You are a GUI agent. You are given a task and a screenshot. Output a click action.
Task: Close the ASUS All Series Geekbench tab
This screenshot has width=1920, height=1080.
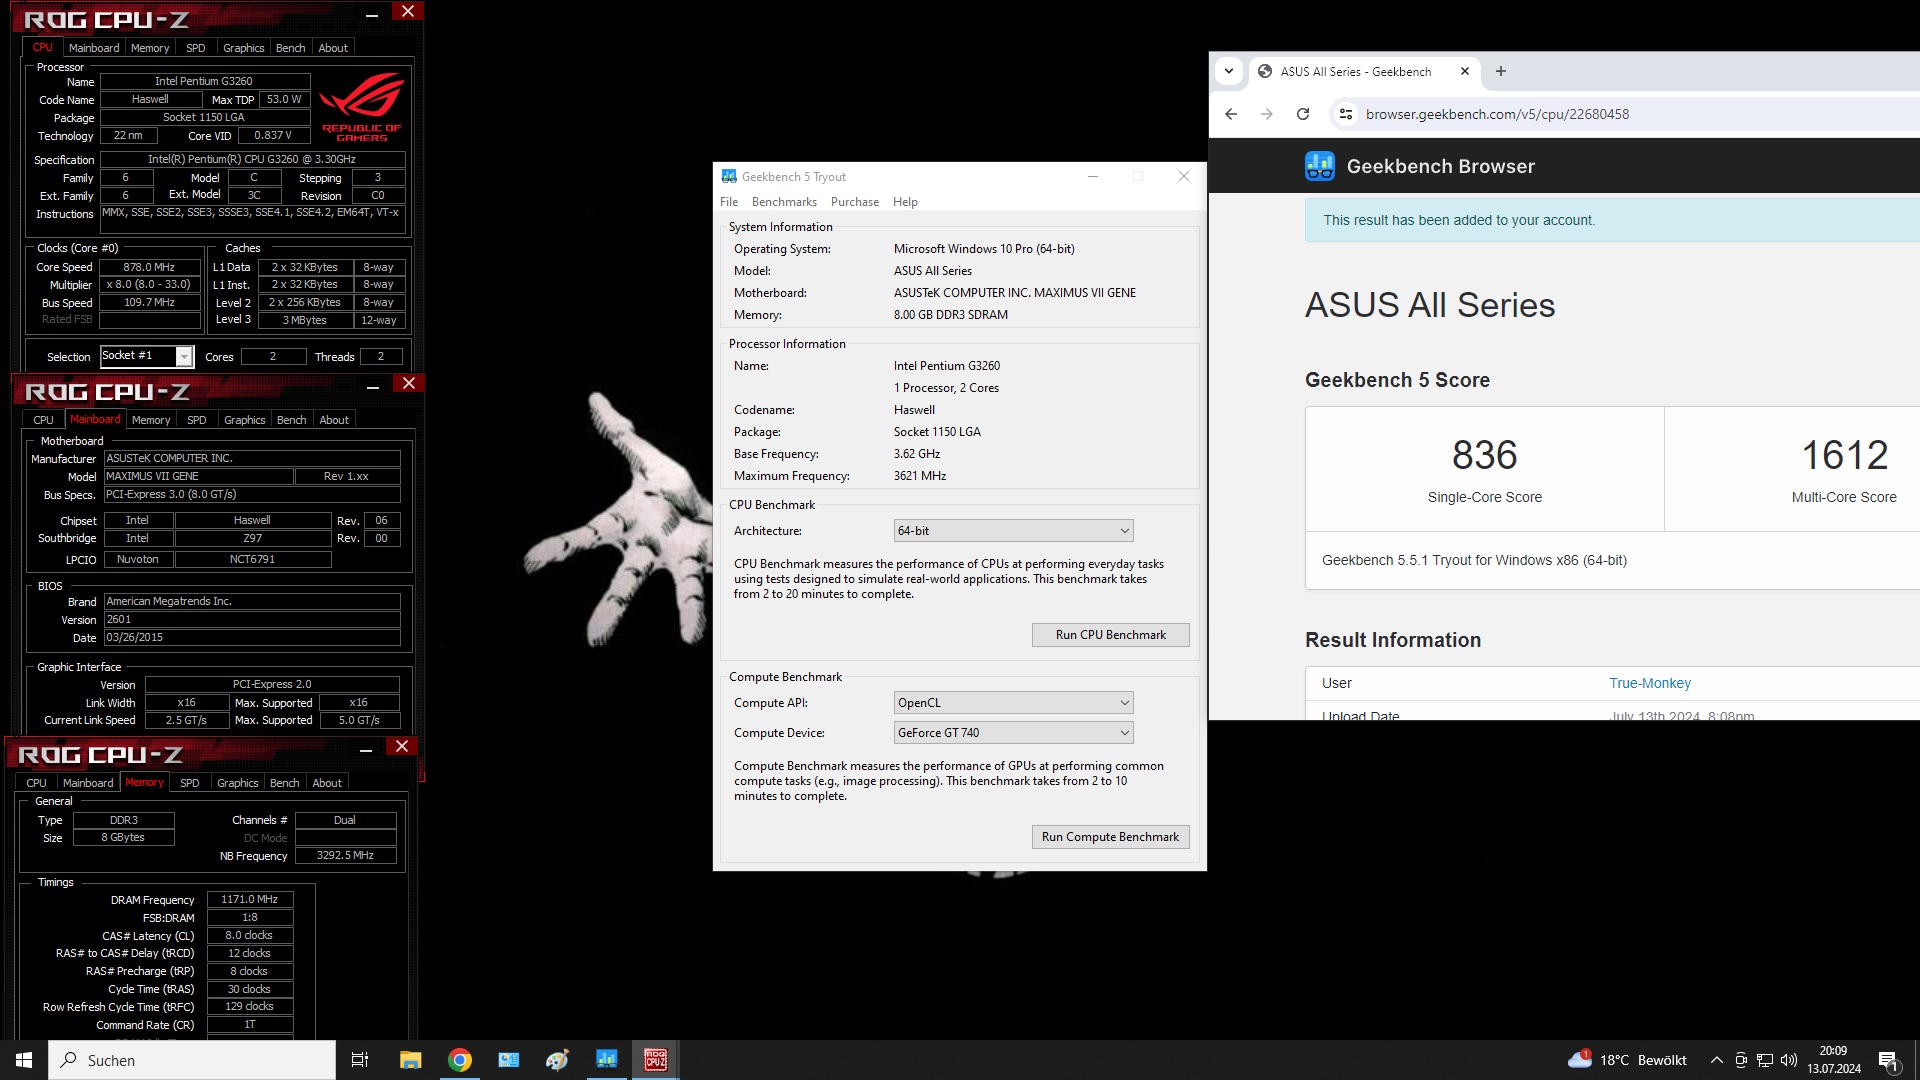pyautogui.click(x=1465, y=71)
